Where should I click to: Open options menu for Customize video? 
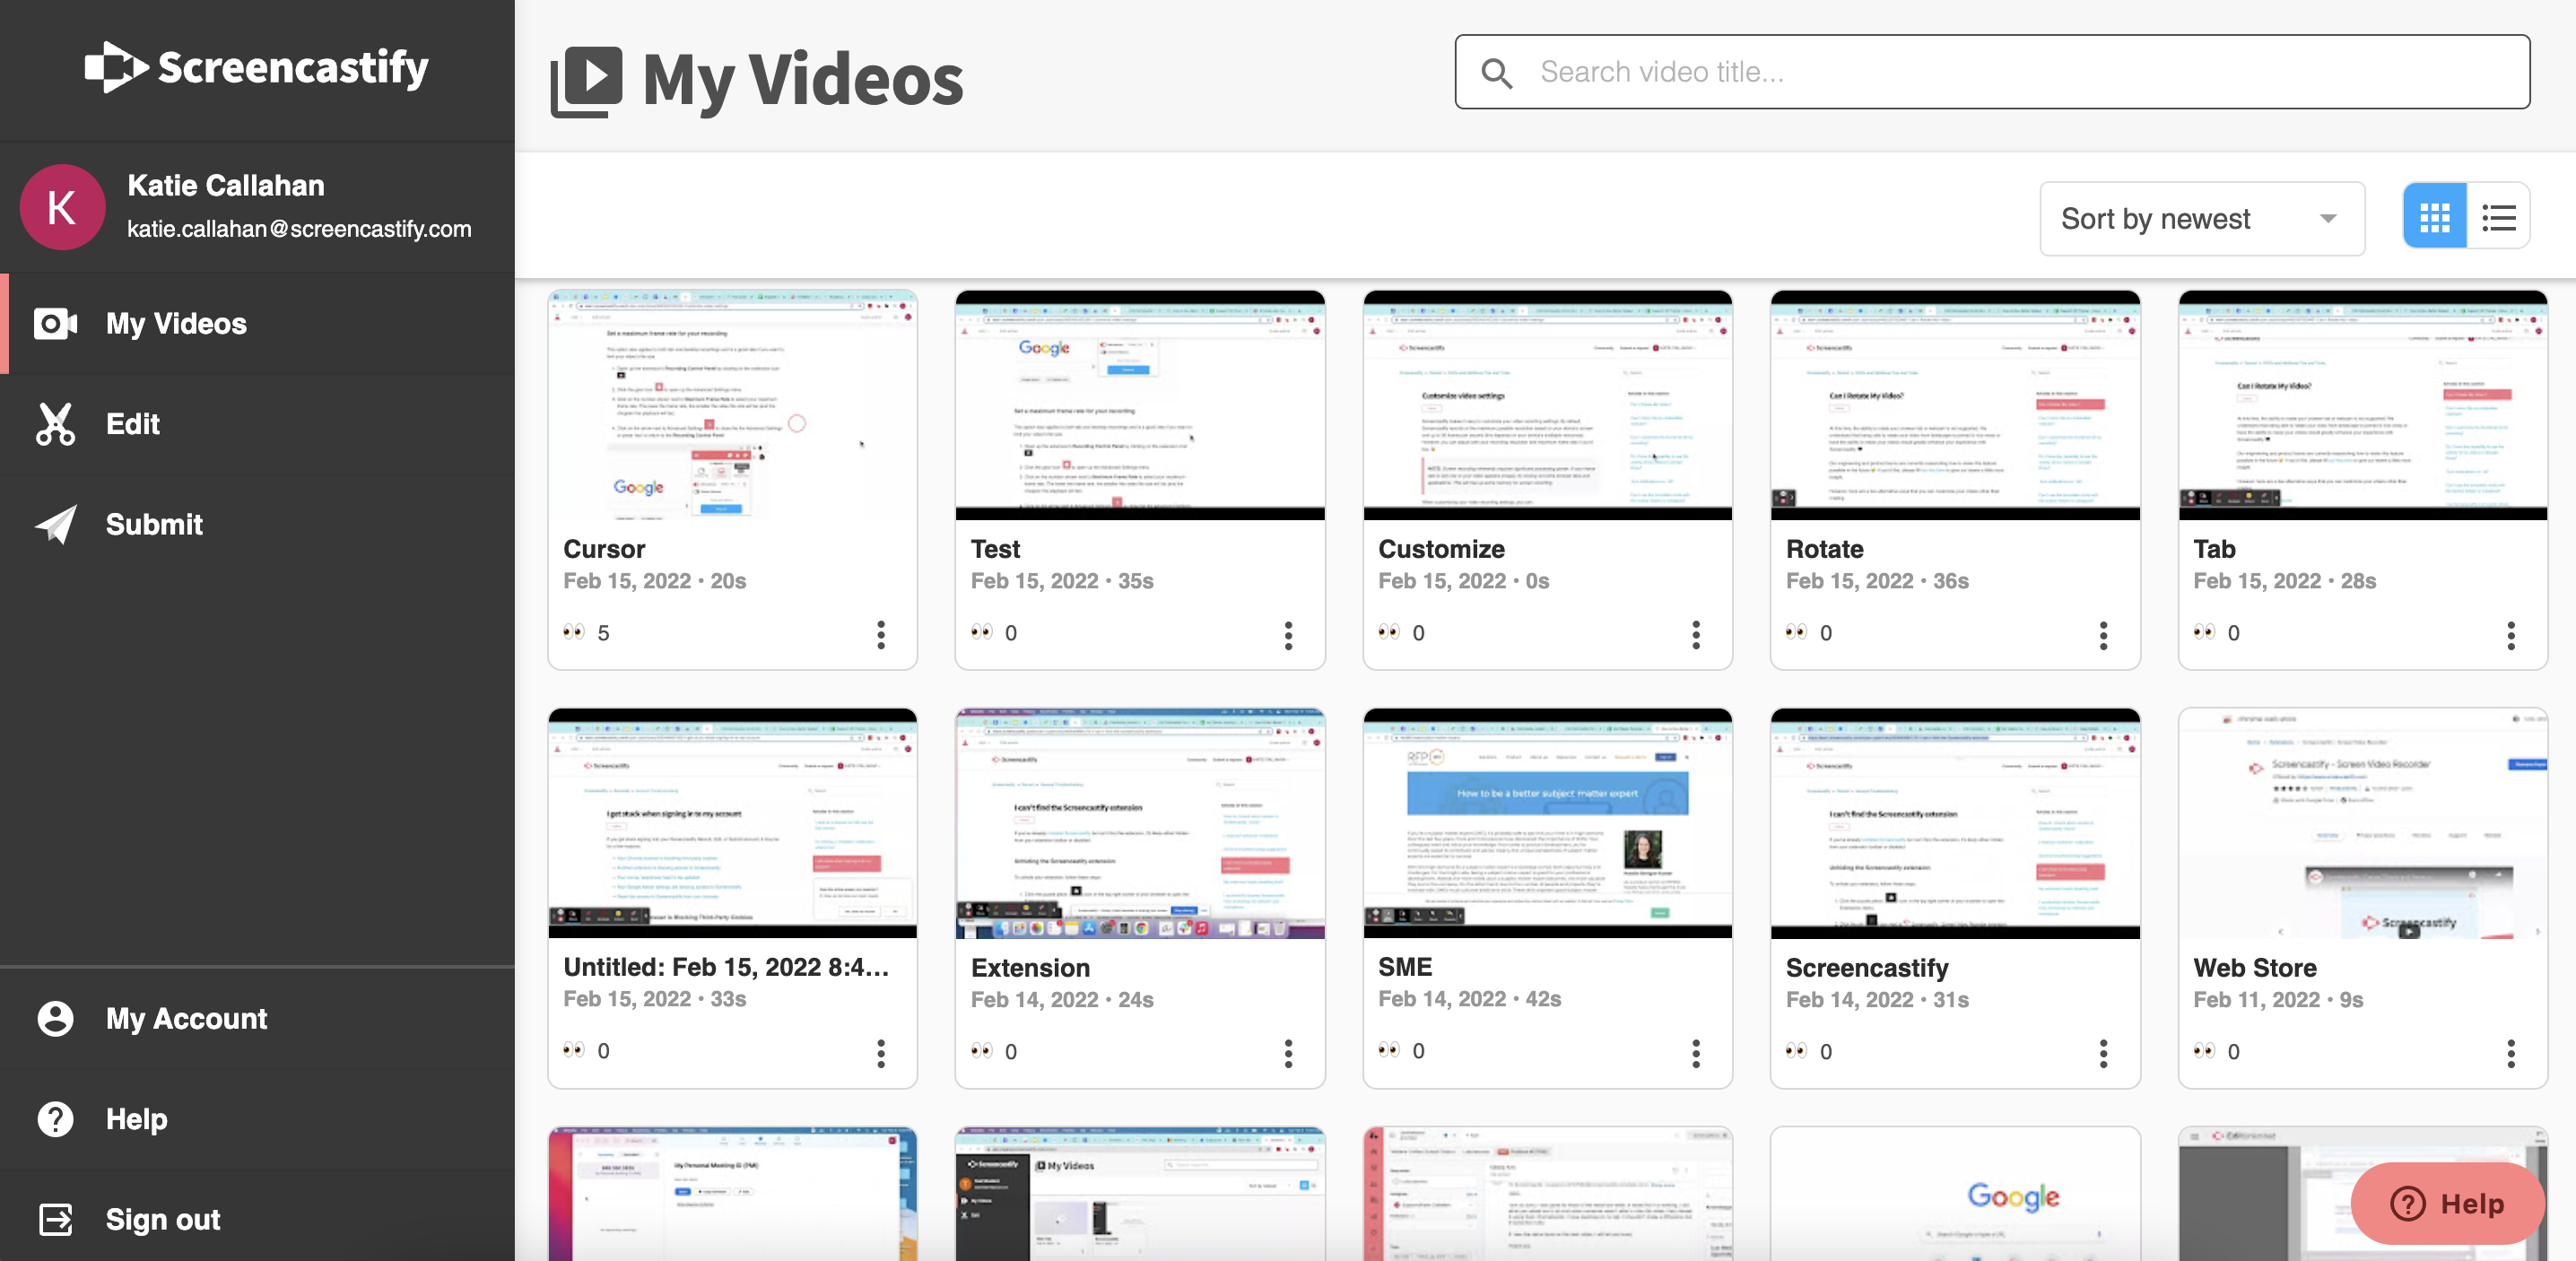coord(1696,635)
